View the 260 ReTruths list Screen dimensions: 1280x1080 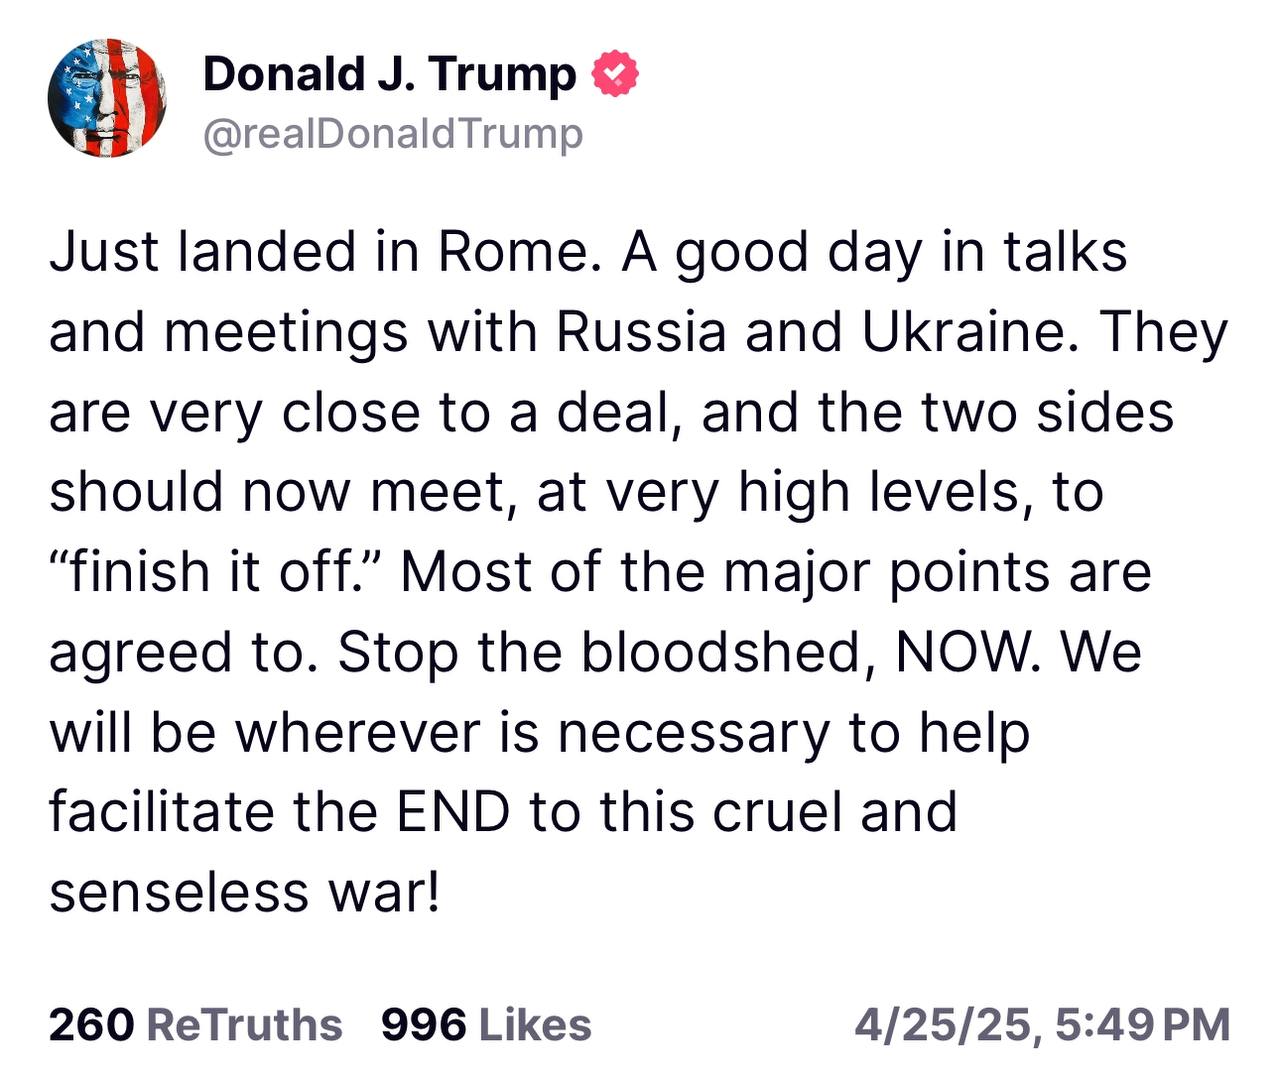pyautogui.click(x=196, y=1025)
